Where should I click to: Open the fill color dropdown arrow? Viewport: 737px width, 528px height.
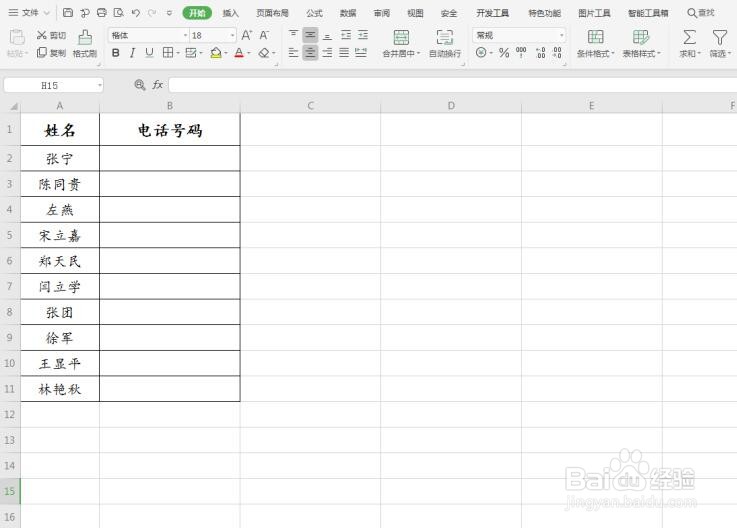[226, 53]
